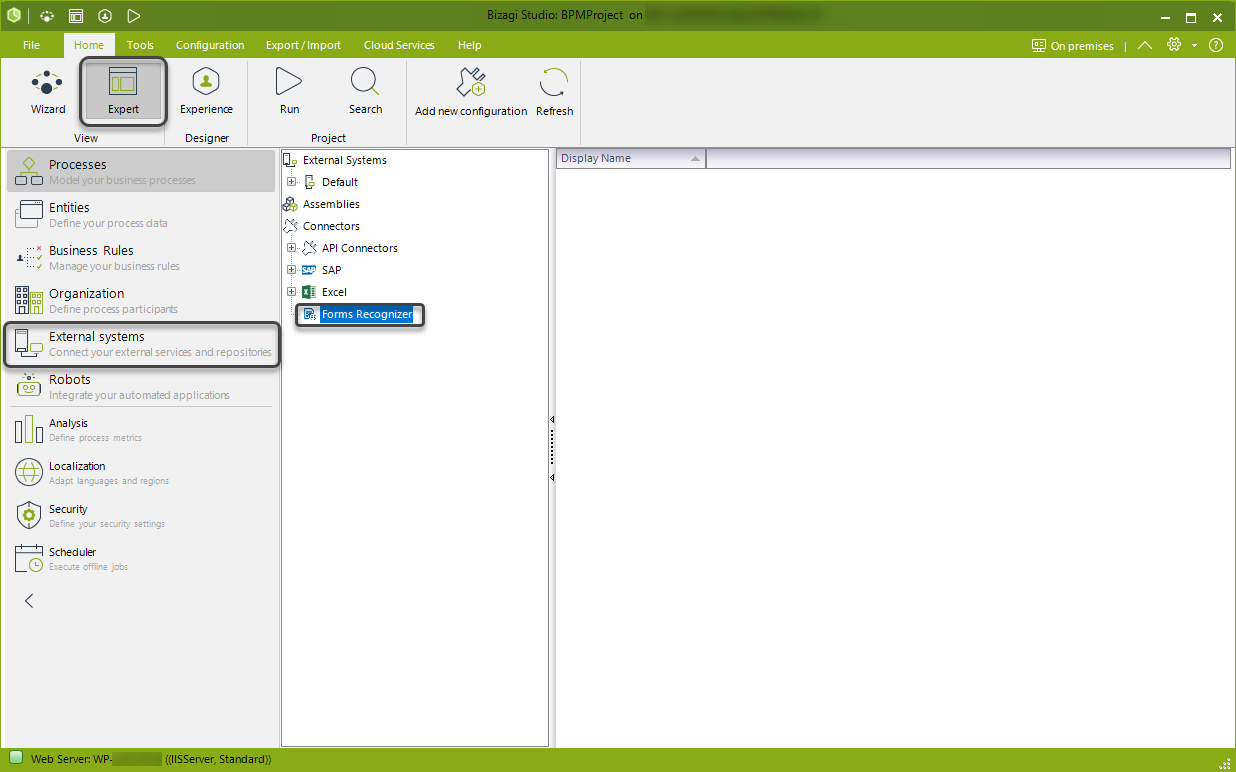1236x772 pixels.
Task: Open the Help tab
Action: tap(470, 45)
